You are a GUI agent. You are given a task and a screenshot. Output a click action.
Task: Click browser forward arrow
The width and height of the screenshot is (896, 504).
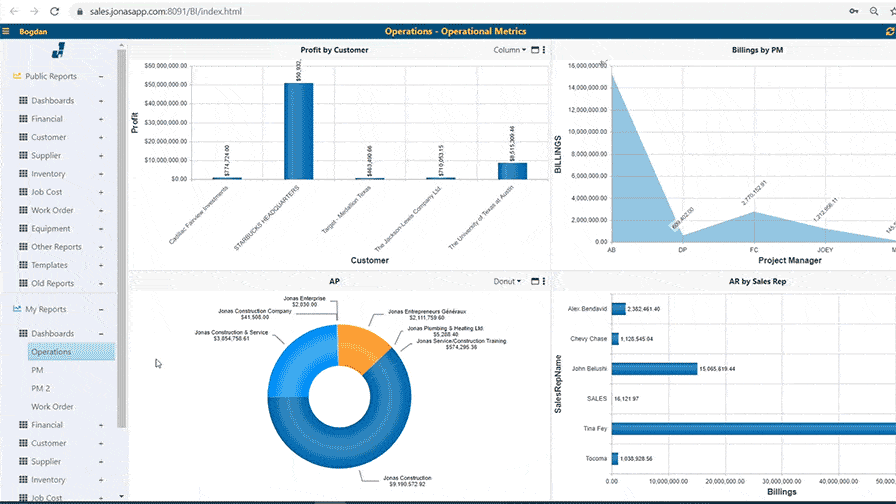coord(34,11)
